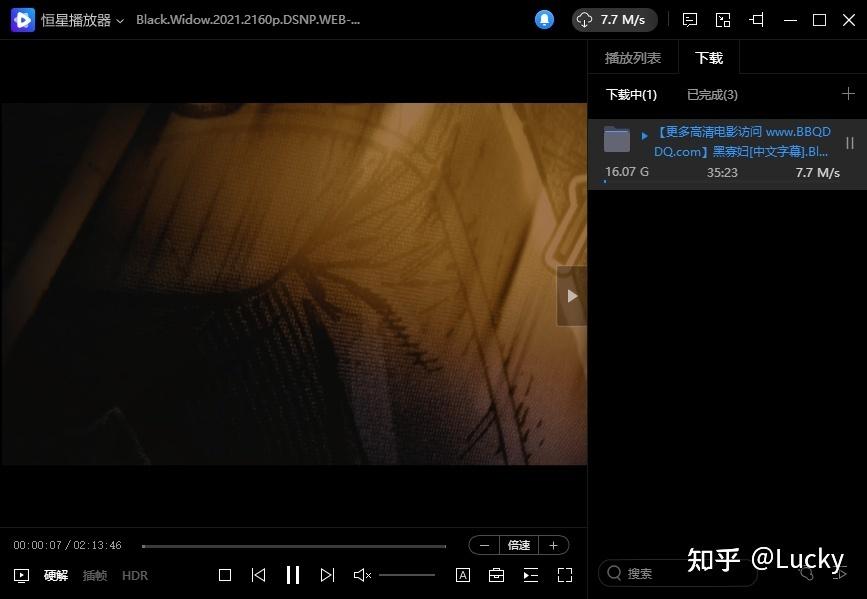Viewport: 867px width, 599px height.
Task: Open the feedback message icon
Action: (690, 20)
